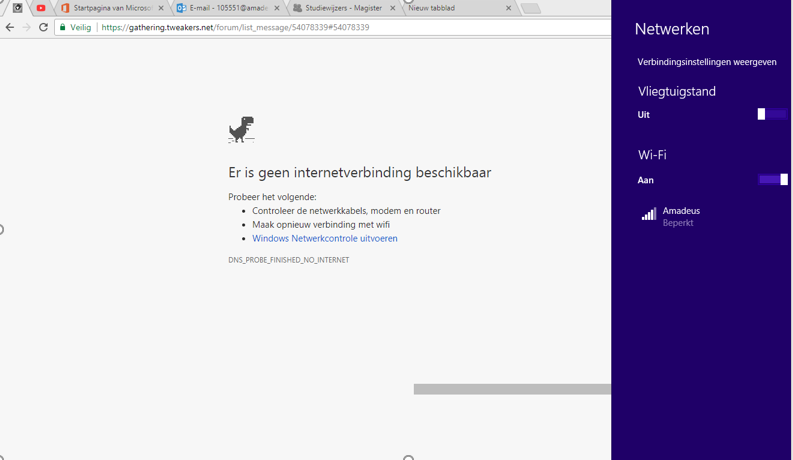This screenshot has width=793, height=460.
Task: Click the offline dinosaur image
Action: point(241,129)
